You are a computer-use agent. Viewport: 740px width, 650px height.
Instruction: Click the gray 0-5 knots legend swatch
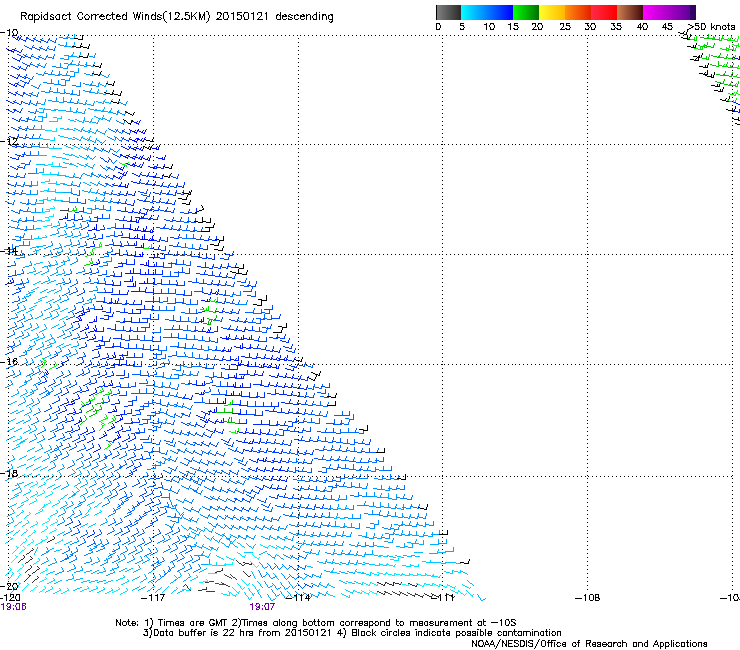[448, 12]
